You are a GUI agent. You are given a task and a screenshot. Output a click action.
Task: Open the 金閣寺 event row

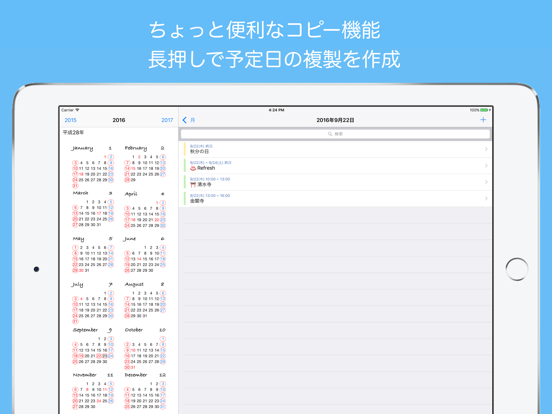click(x=335, y=198)
